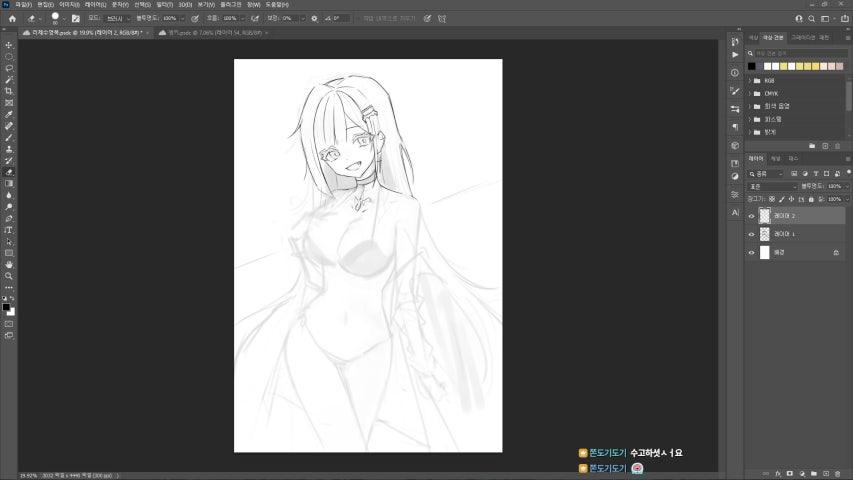Select the Crop tool
This screenshot has height=480, width=853.
[9, 91]
